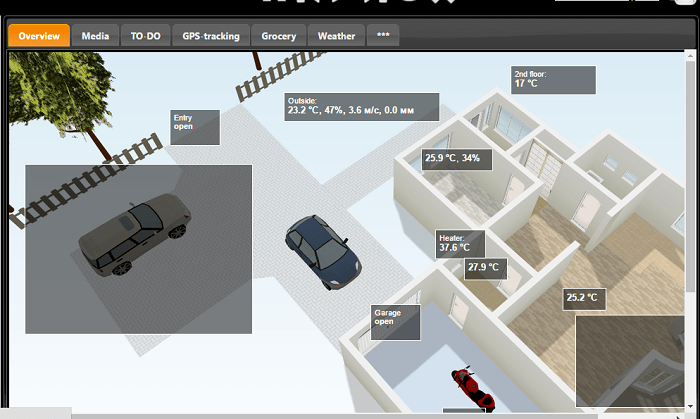Click the gray SUV in the driveway
Viewport: 700px width, 419px height.
(135, 233)
